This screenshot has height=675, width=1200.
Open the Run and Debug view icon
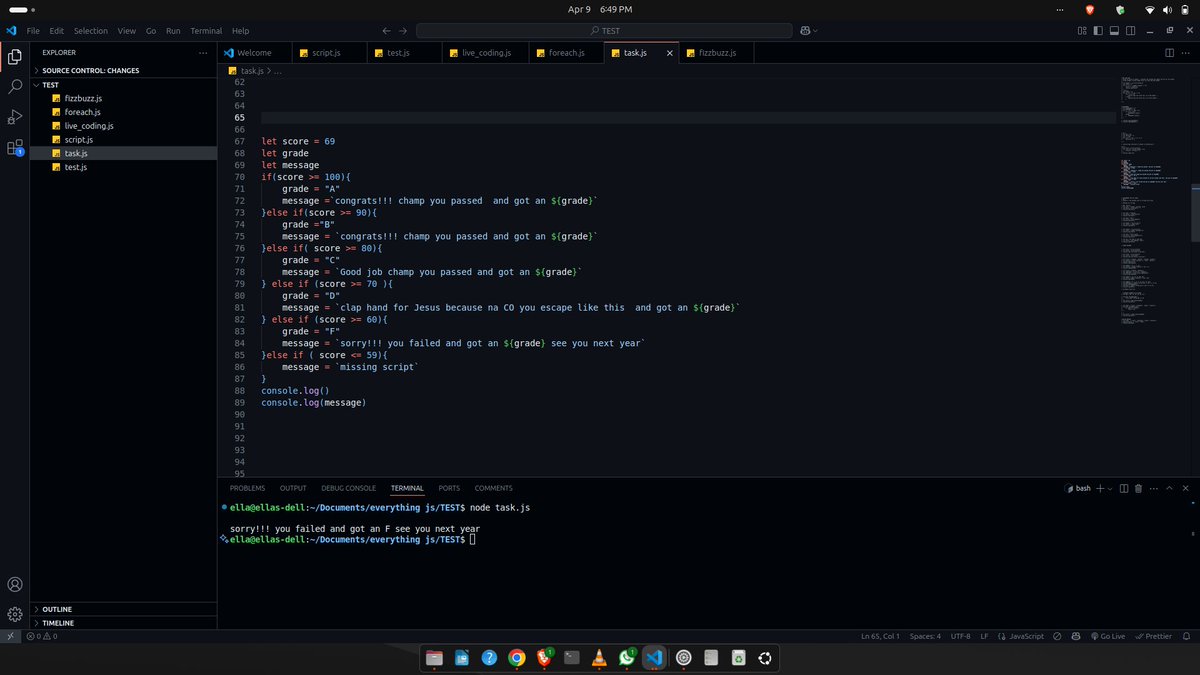15,117
